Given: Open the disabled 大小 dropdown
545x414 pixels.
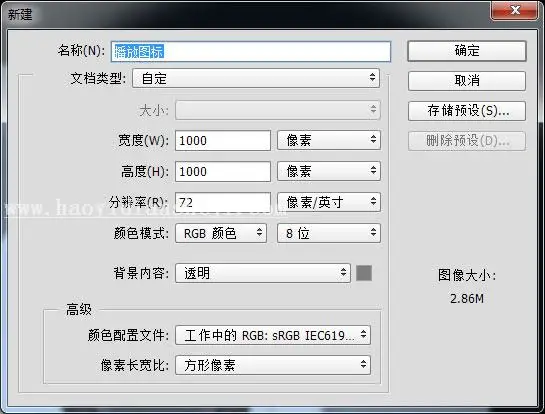Looking at the screenshot, I should pyautogui.click(x=278, y=110).
